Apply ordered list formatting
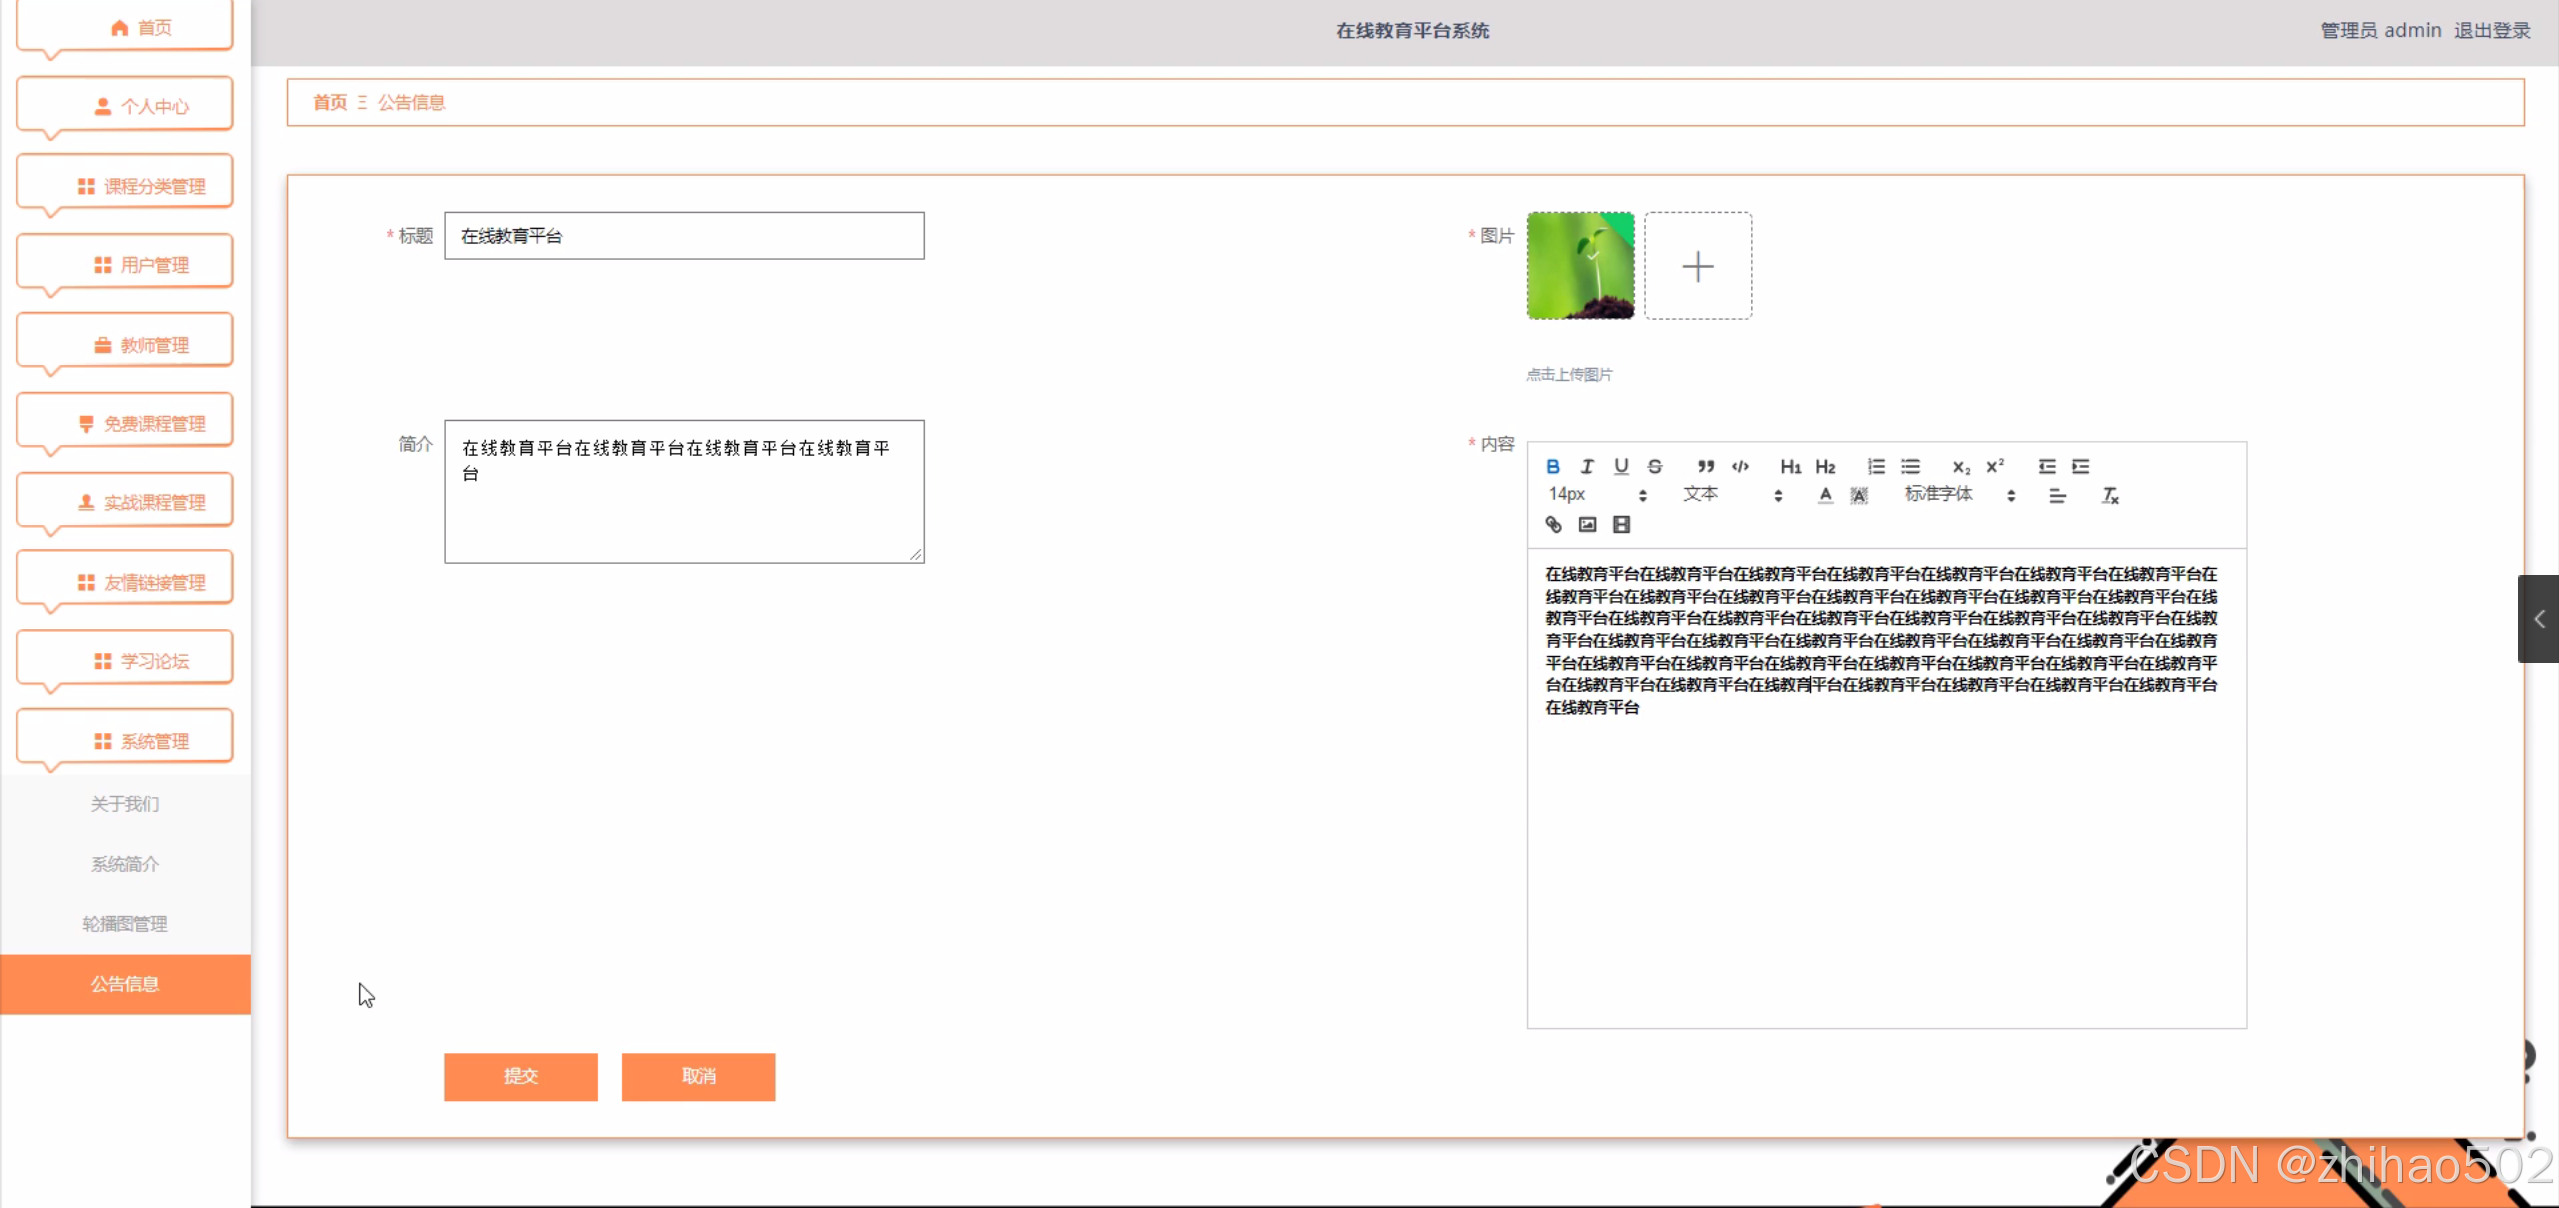The height and width of the screenshot is (1208, 2559). point(1876,466)
